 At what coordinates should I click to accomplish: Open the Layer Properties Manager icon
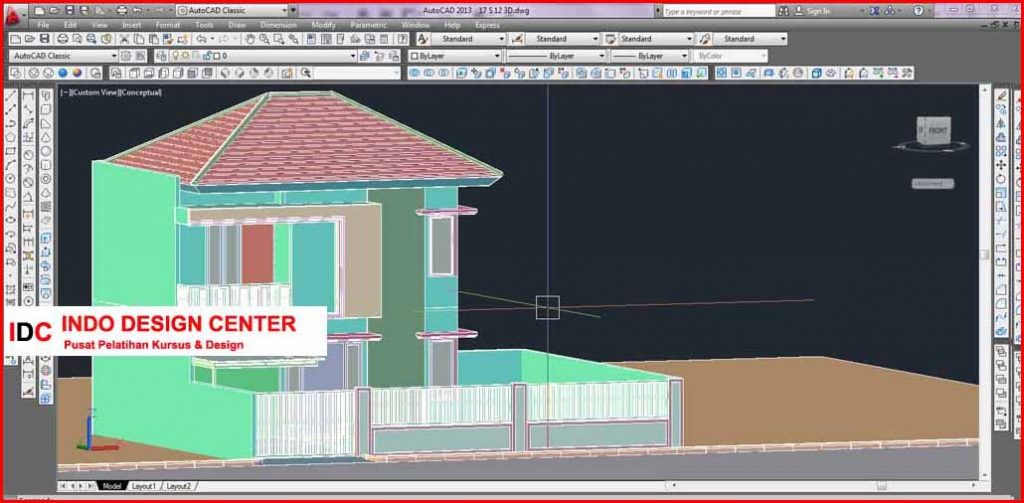click(161, 56)
